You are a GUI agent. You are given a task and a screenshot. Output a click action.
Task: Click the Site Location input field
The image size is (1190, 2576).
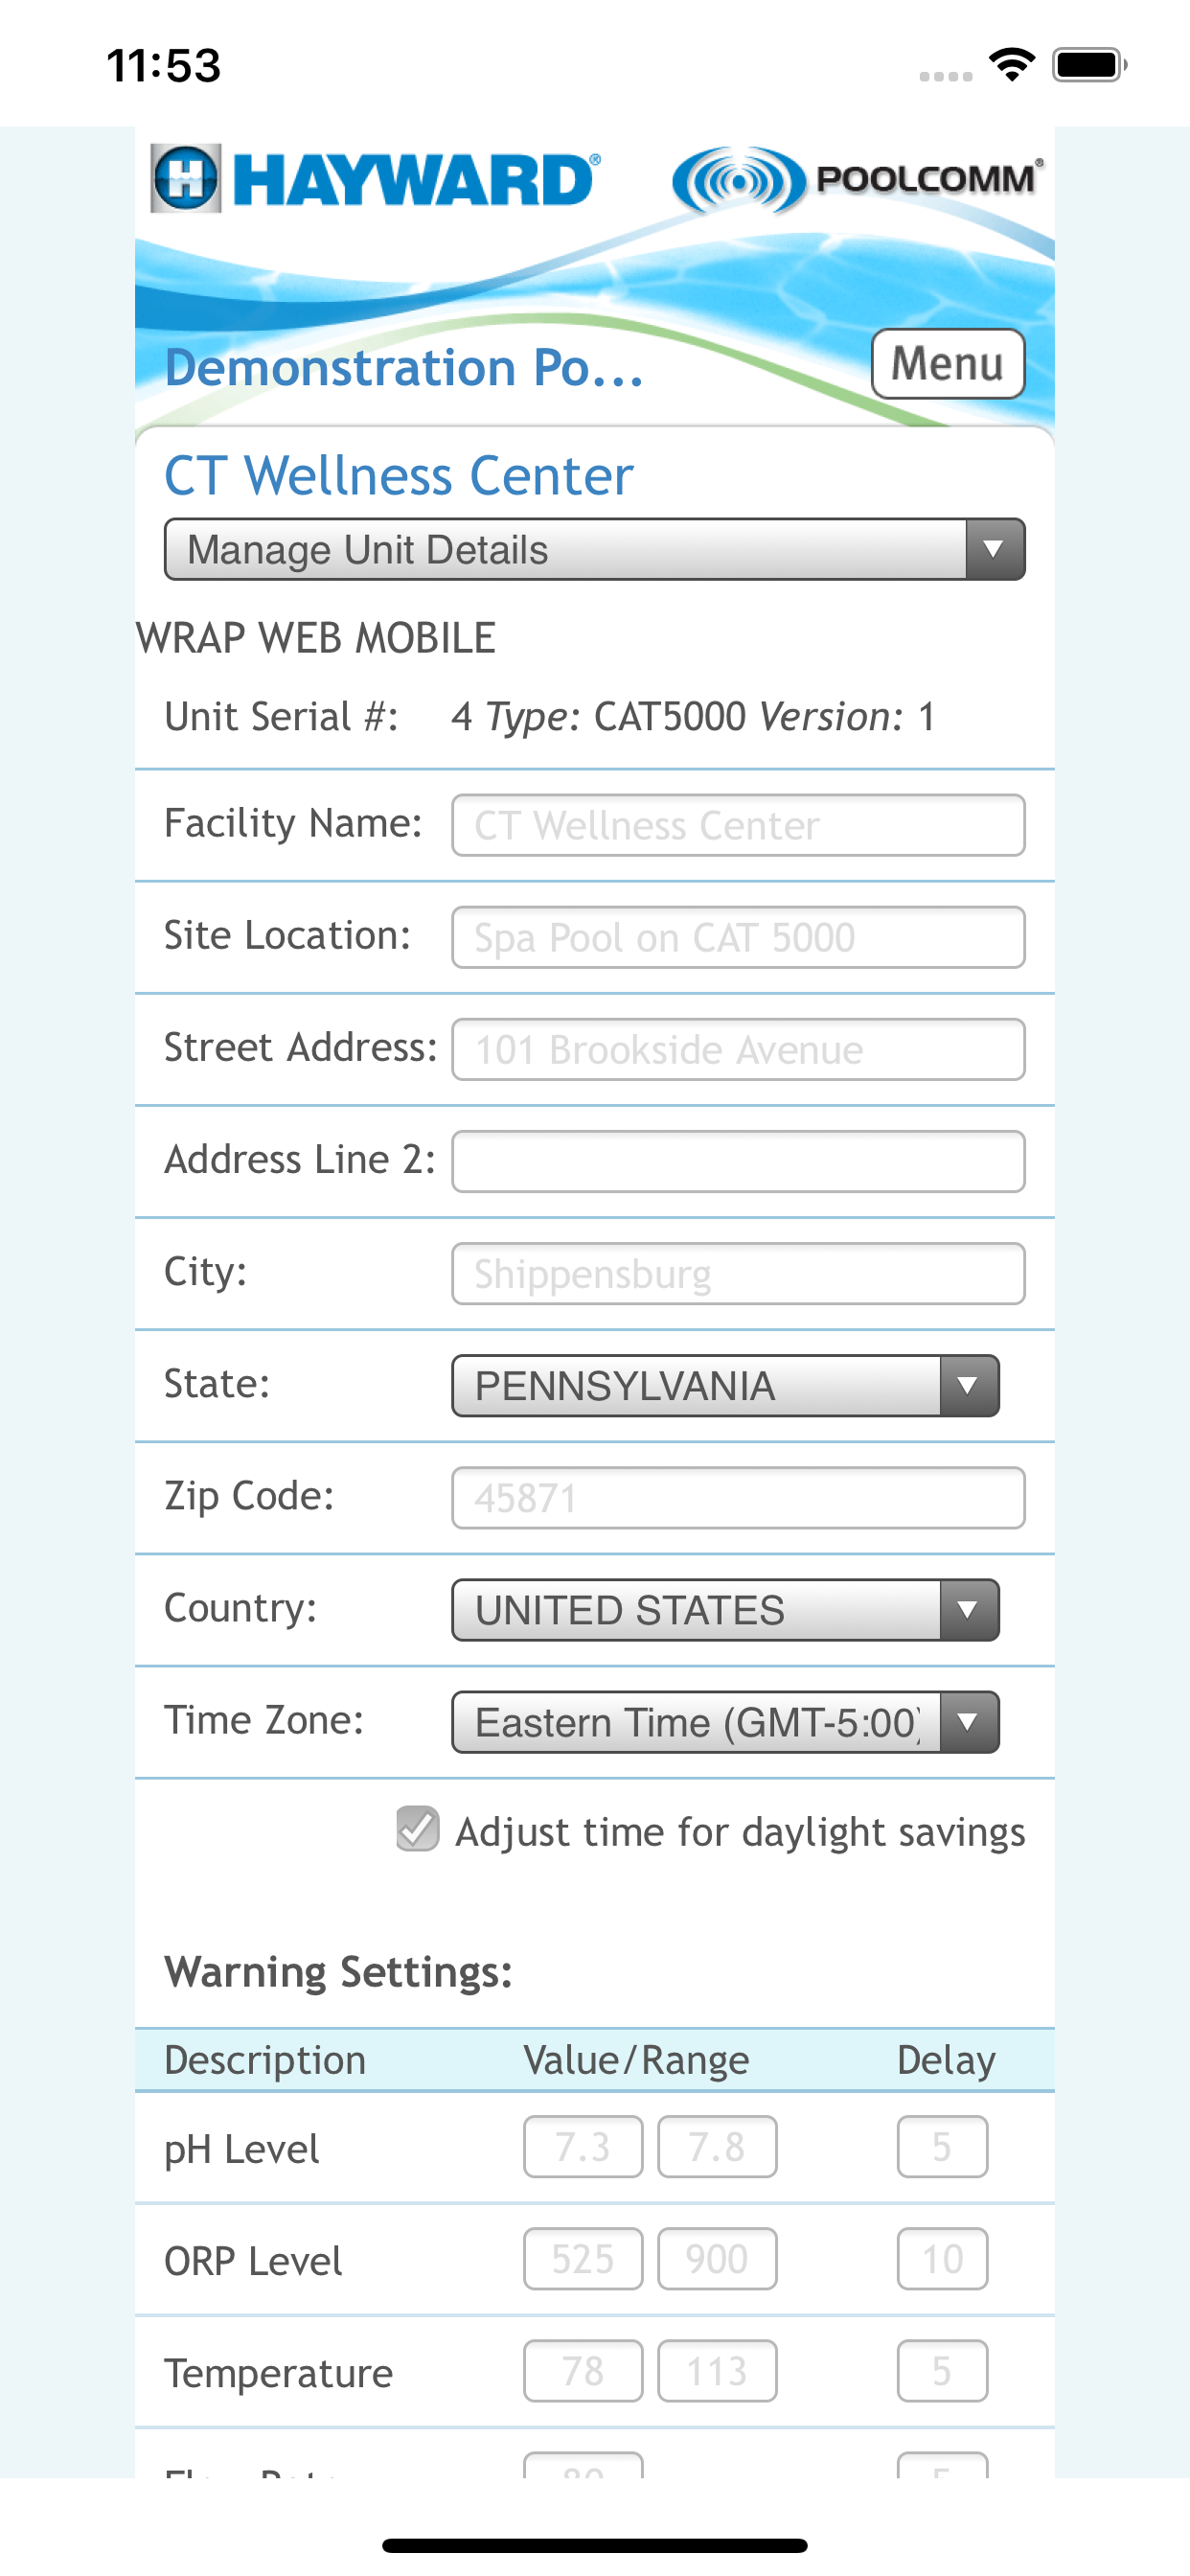pyautogui.click(x=738, y=937)
